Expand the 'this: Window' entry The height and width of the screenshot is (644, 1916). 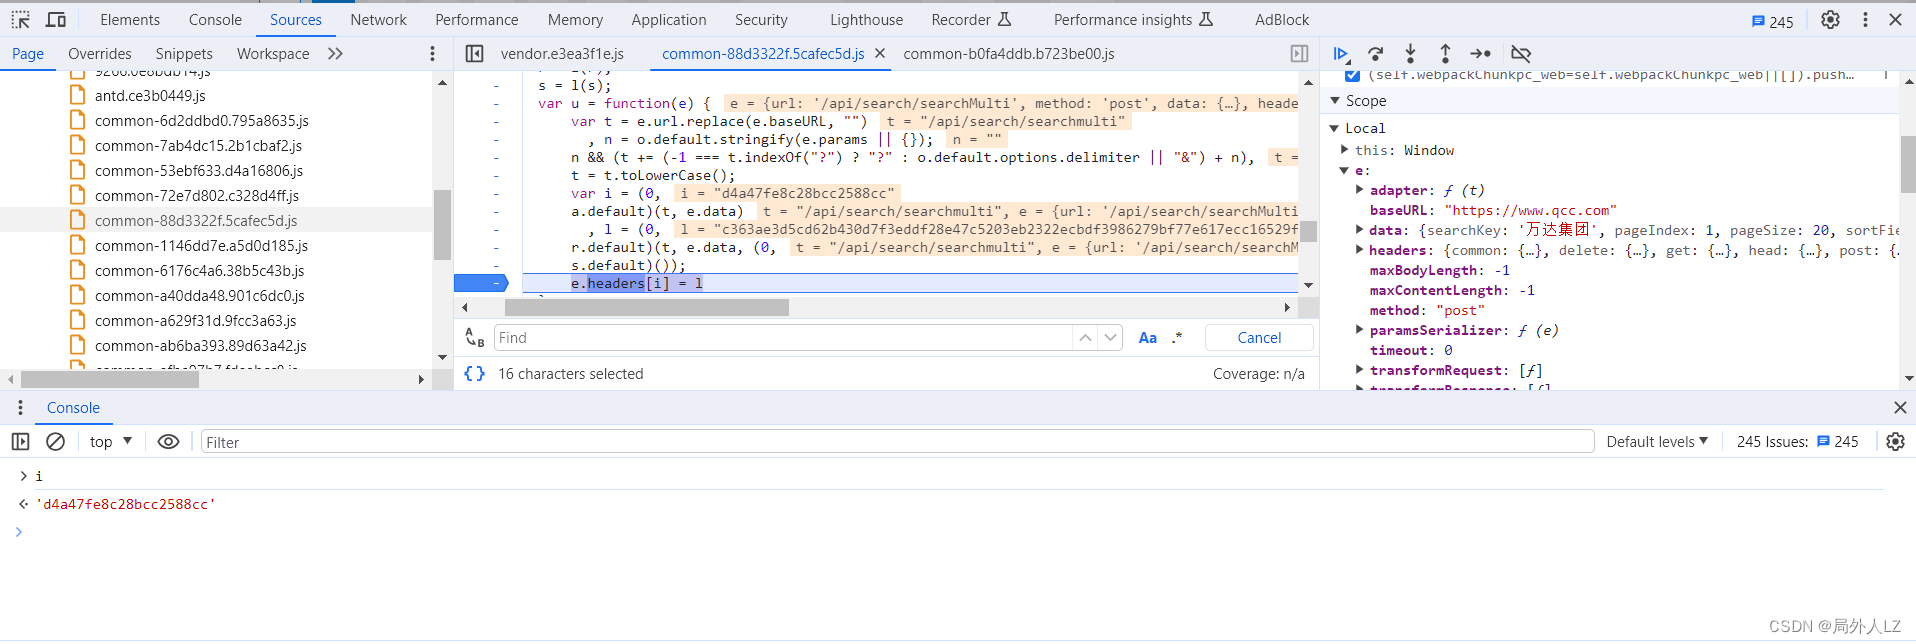point(1345,150)
